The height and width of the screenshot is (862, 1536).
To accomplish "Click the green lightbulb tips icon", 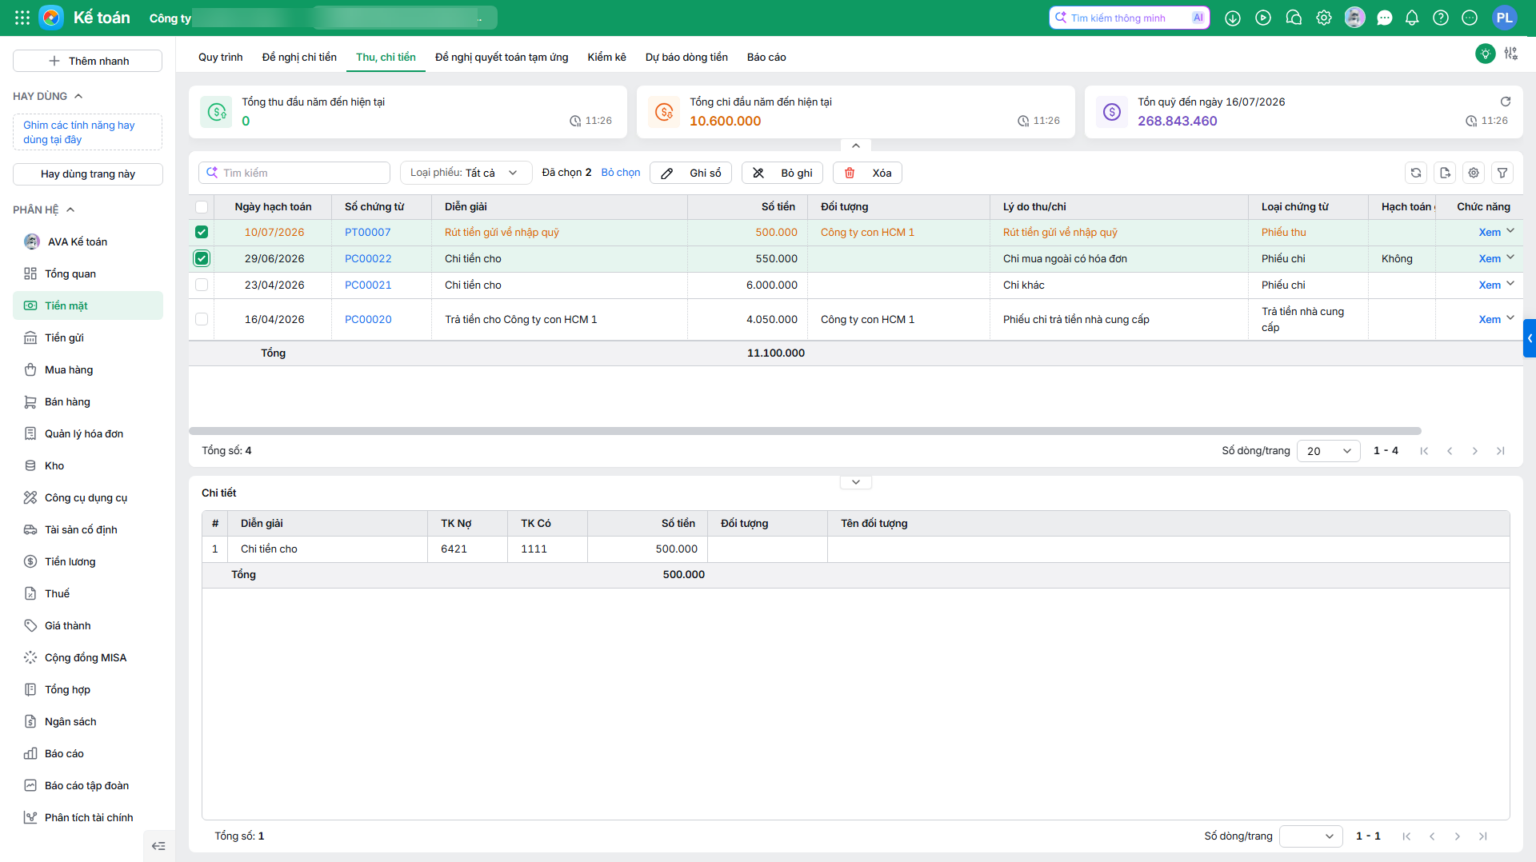I will click(1485, 54).
